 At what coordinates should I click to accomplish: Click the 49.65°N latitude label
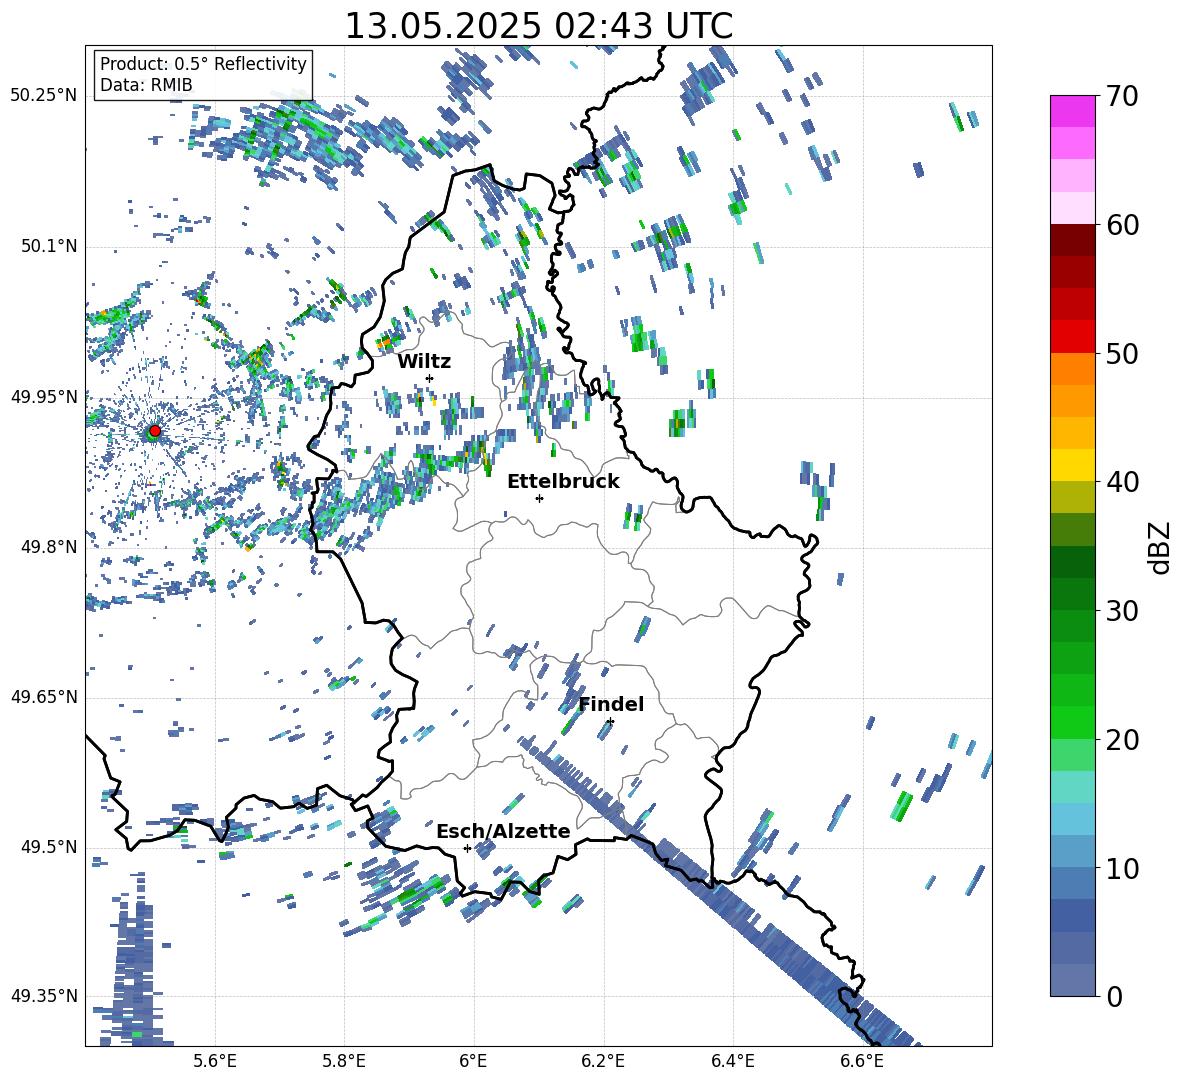(x=44, y=696)
